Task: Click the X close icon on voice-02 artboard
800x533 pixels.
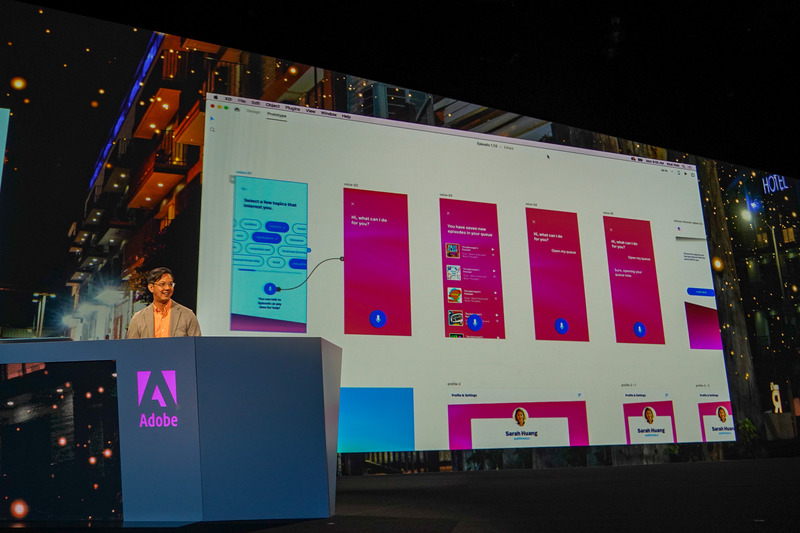Action: click(x=353, y=204)
